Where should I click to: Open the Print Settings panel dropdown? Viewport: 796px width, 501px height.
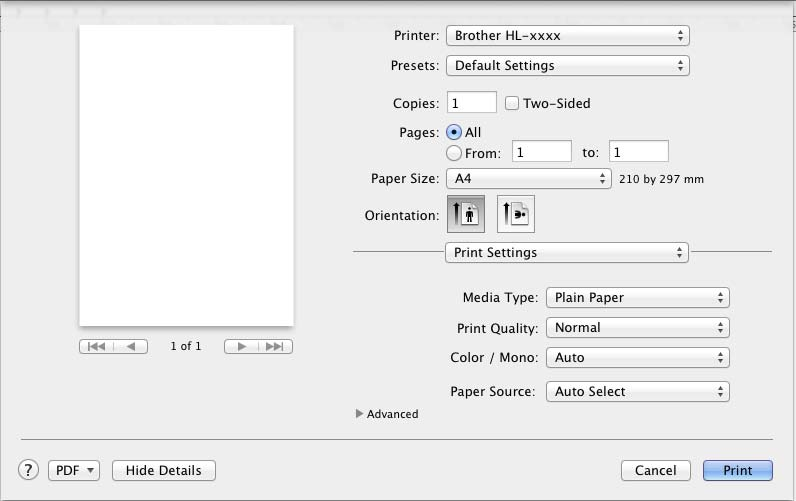coord(567,252)
